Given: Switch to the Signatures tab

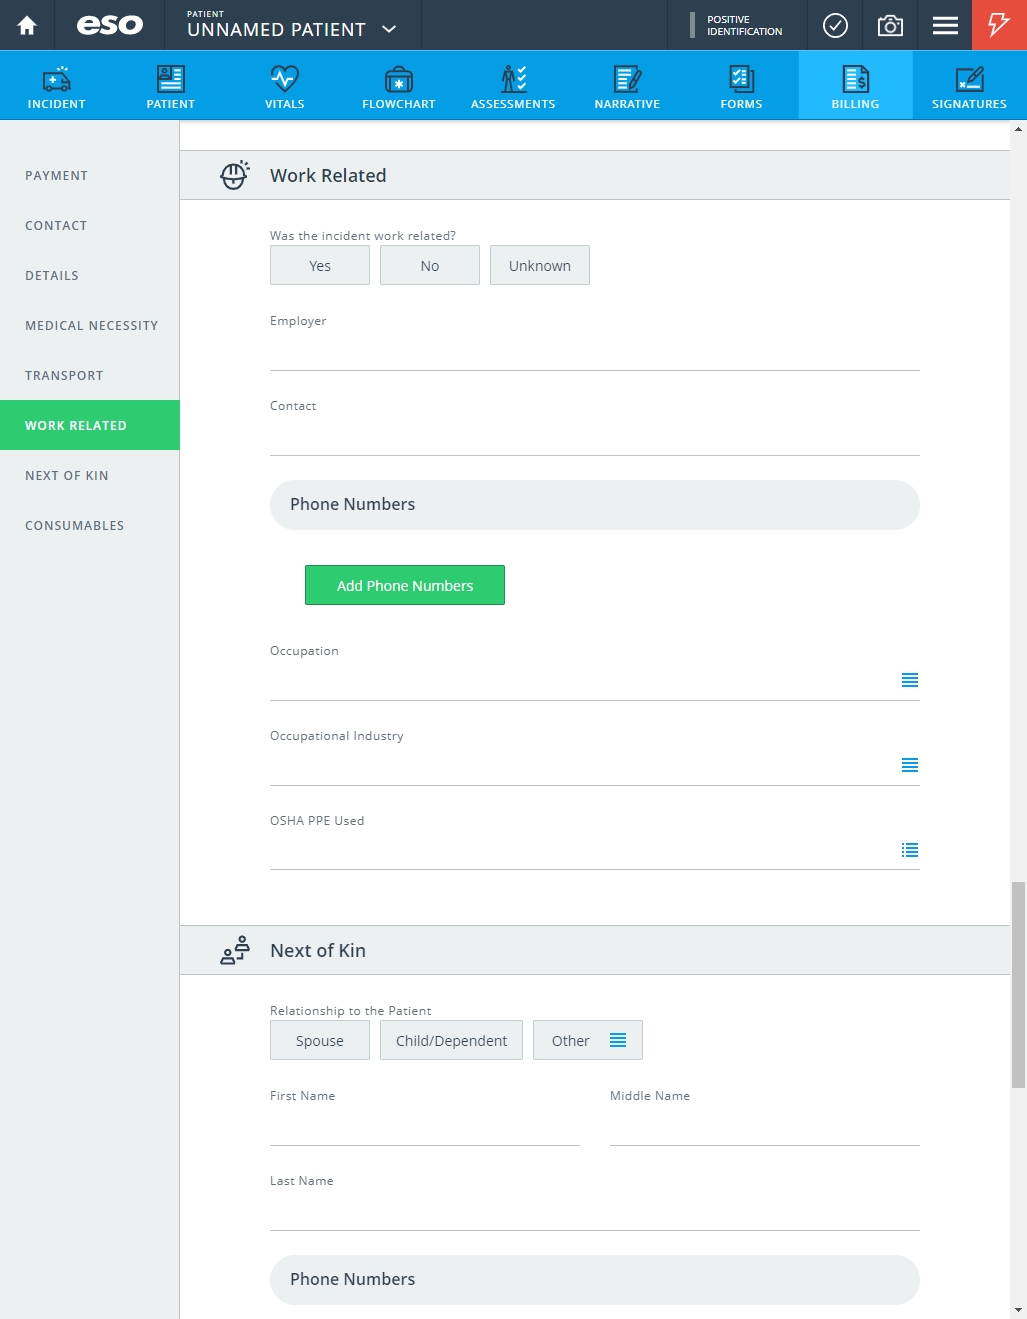Looking at the screenshot, I should point(969,85).
